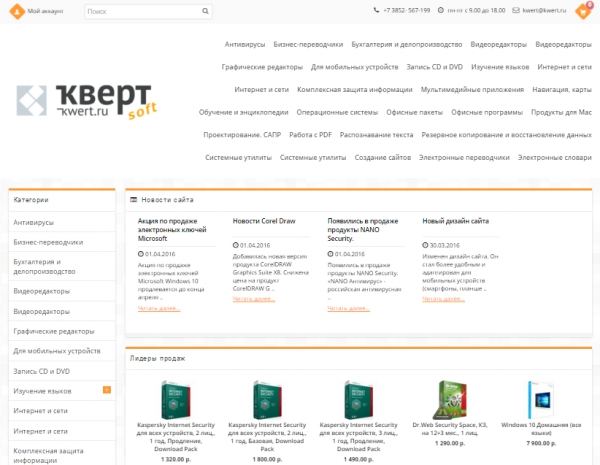Image resolution: width=600 pixels, height=465 pixels.
Task: Click the orange My Account user icon
Action: 17,11
